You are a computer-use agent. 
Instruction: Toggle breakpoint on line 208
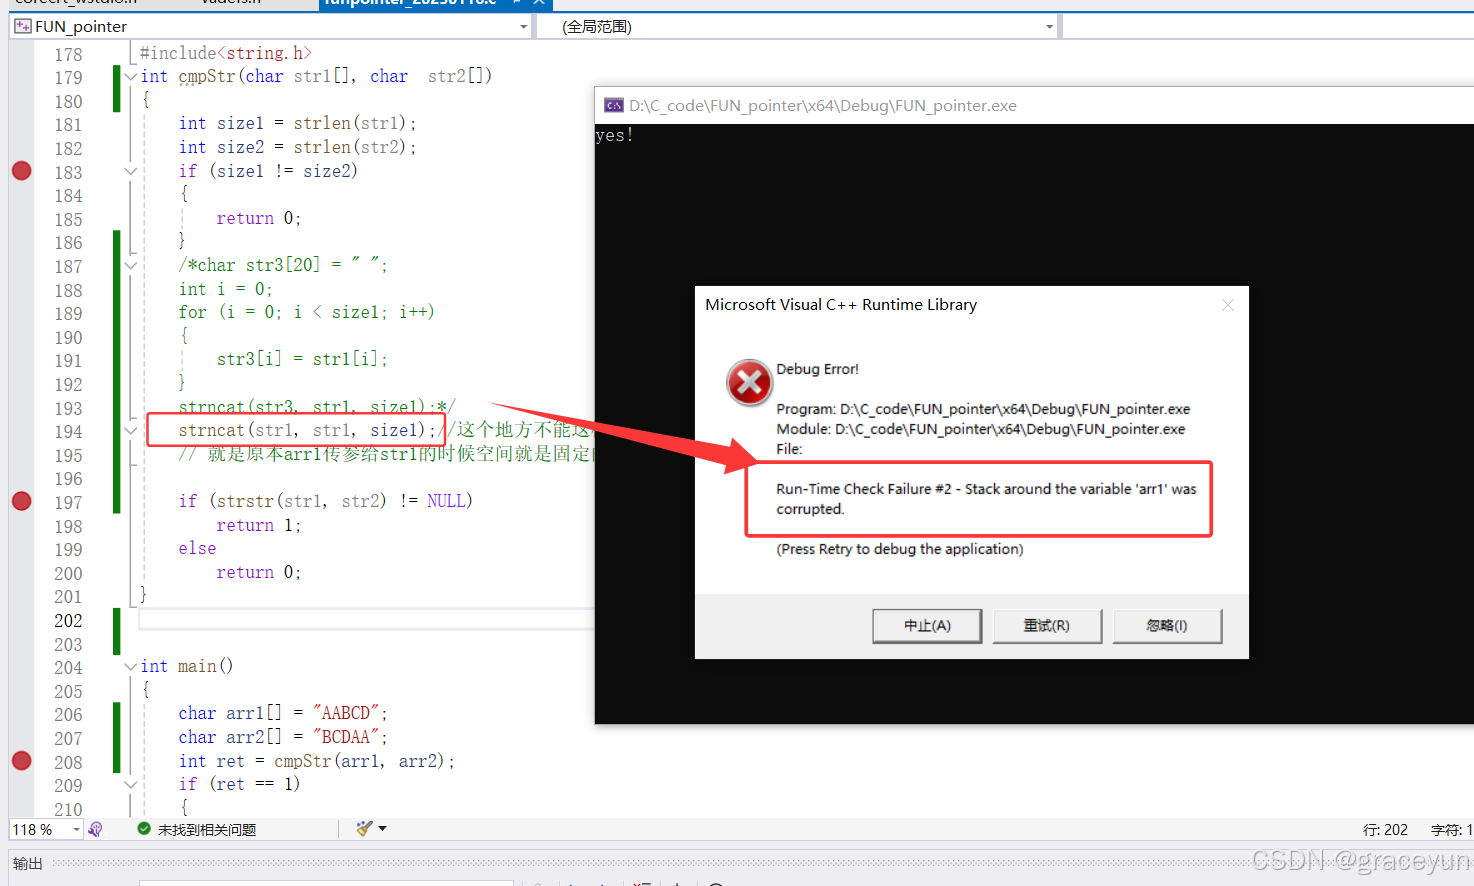tap(21, 761)
